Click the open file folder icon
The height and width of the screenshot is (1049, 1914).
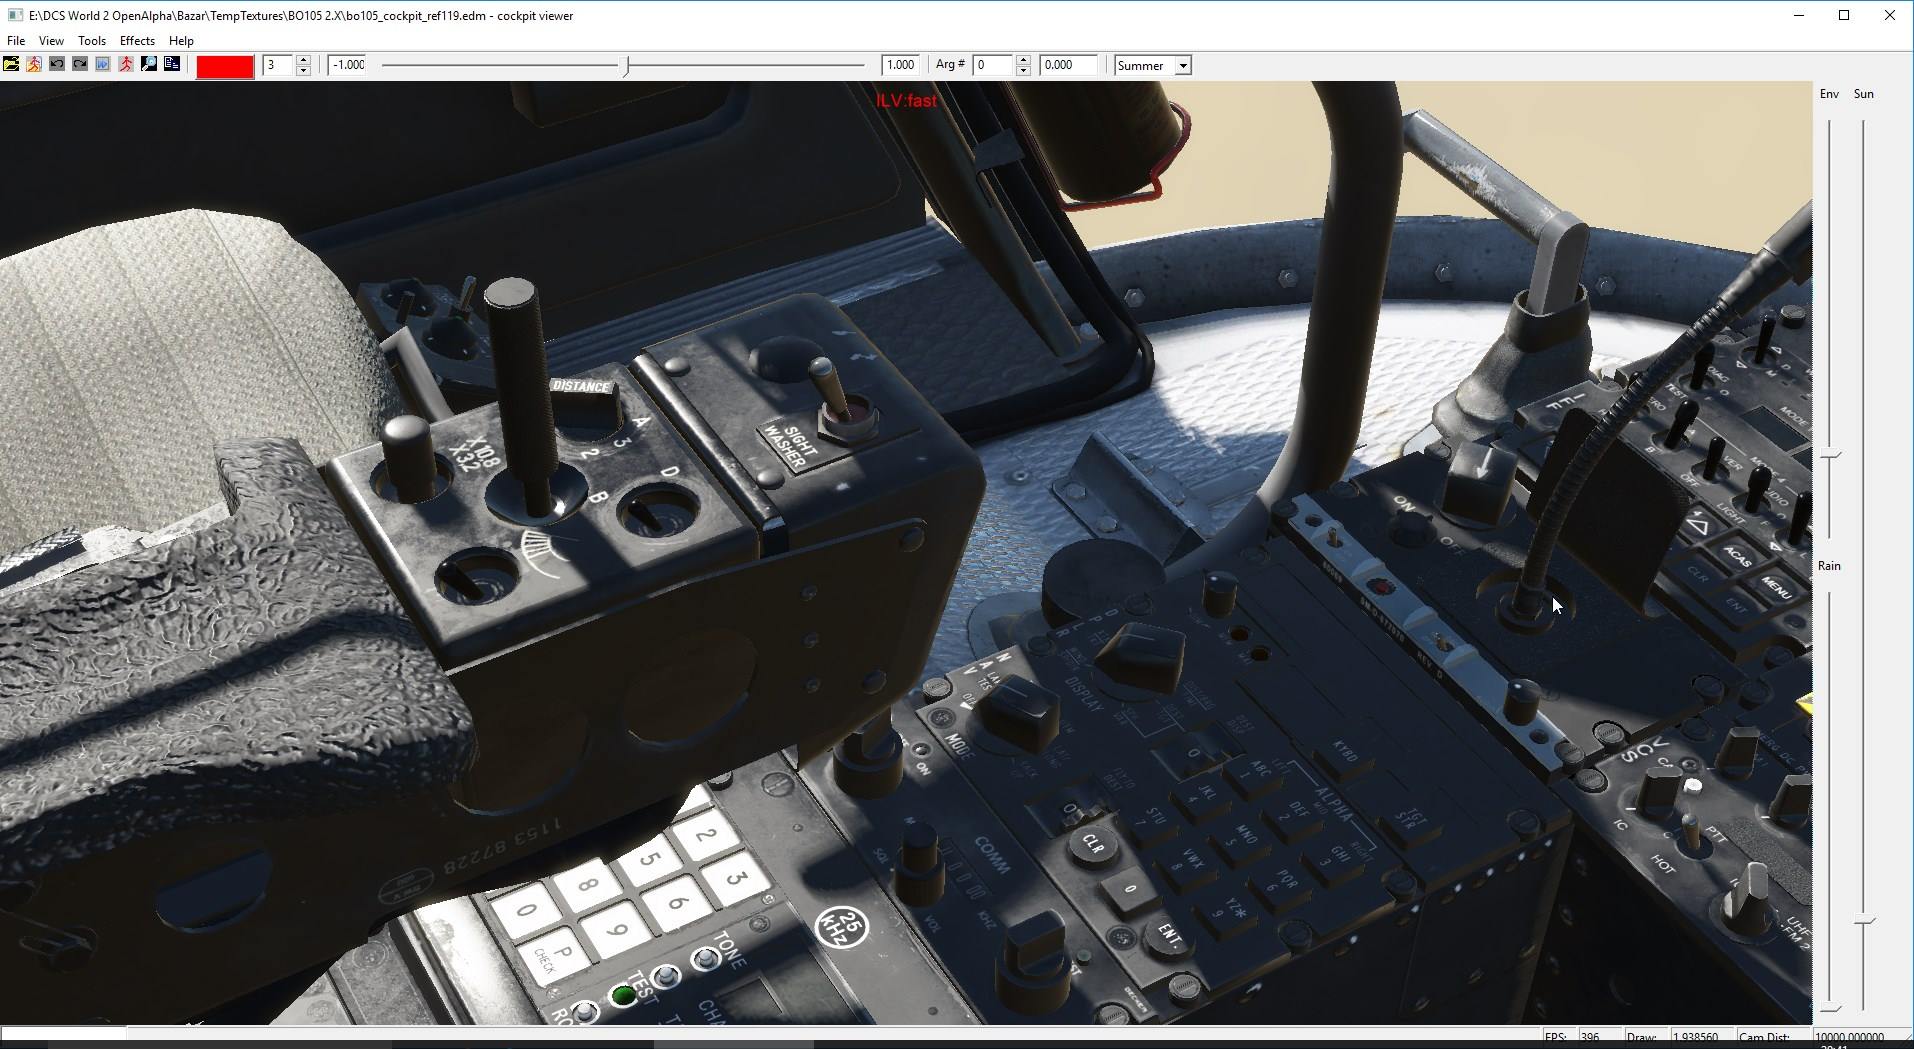11,65
